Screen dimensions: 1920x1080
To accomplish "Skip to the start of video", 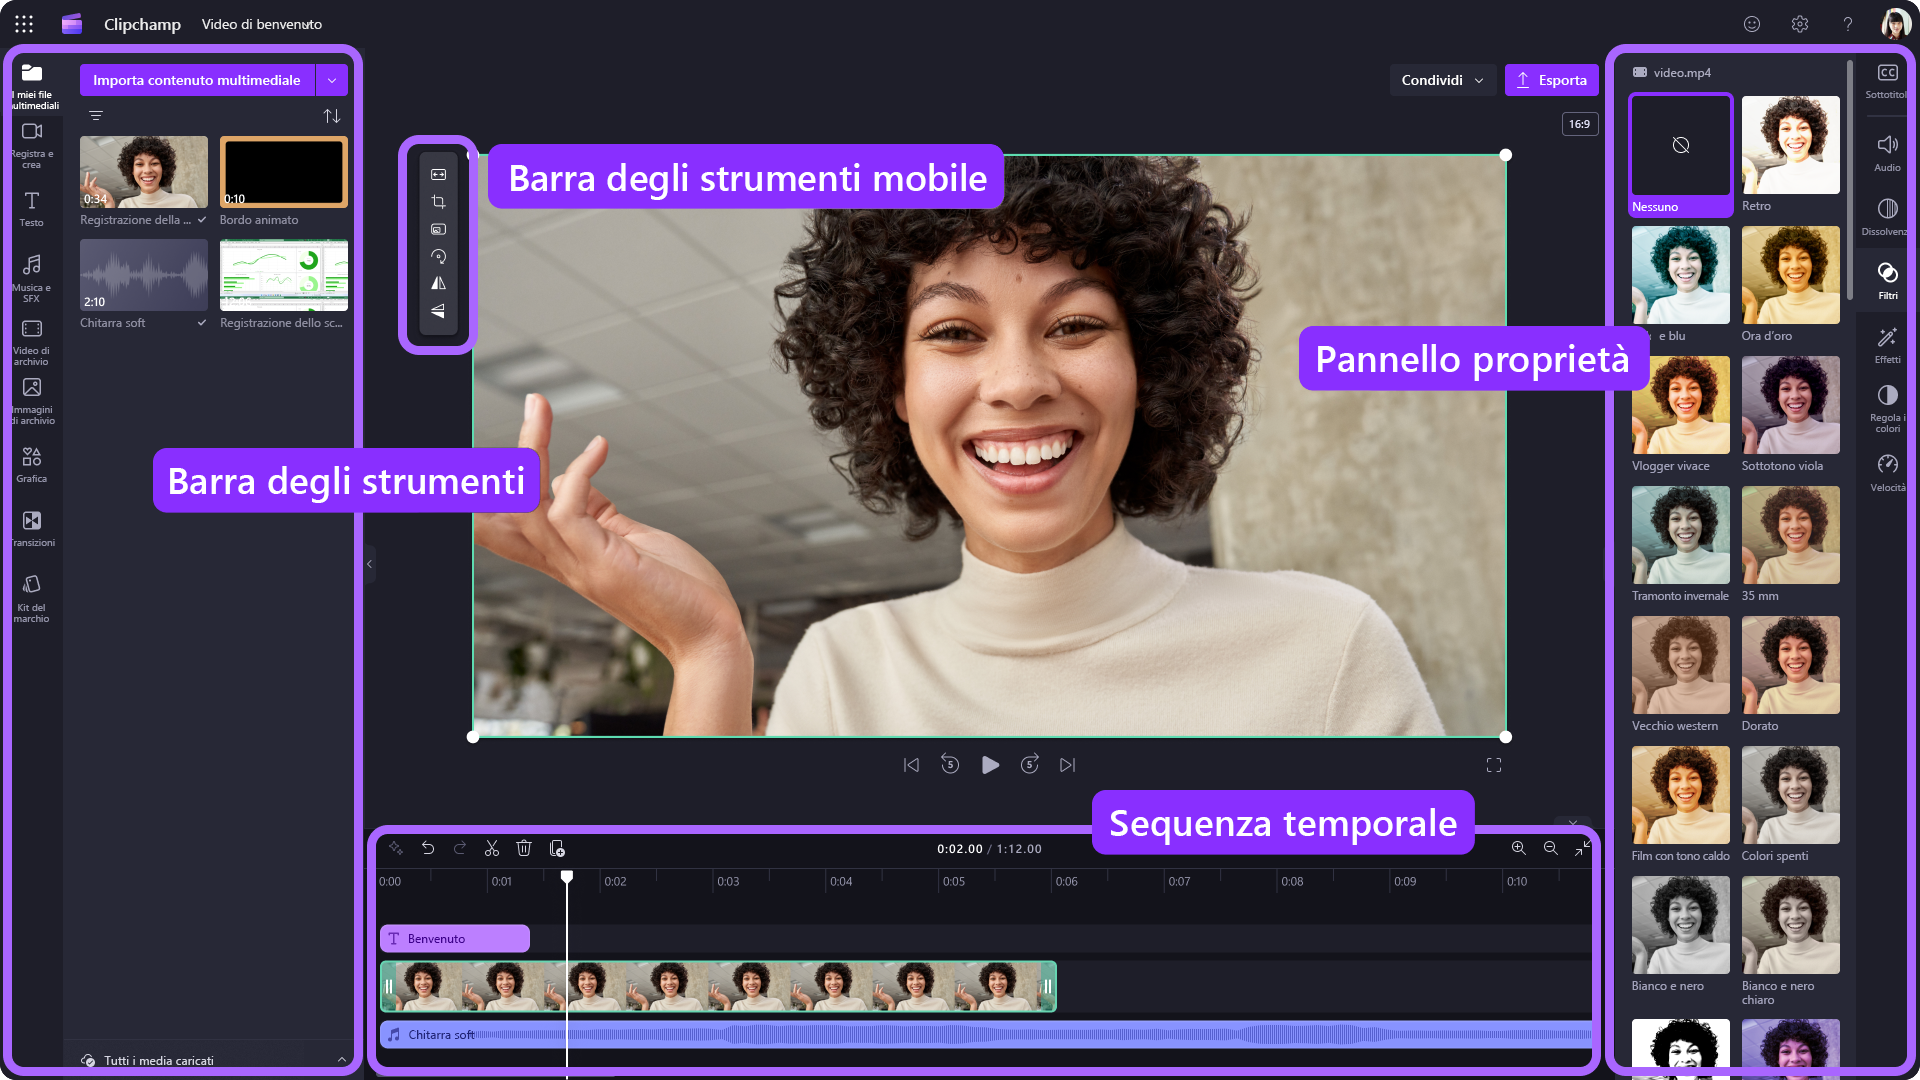I will click(x=911, y=765).
